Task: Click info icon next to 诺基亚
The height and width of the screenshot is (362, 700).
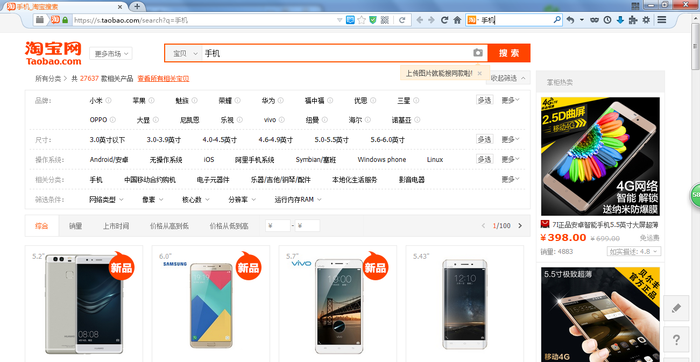Action: click(x=417, y=120)
